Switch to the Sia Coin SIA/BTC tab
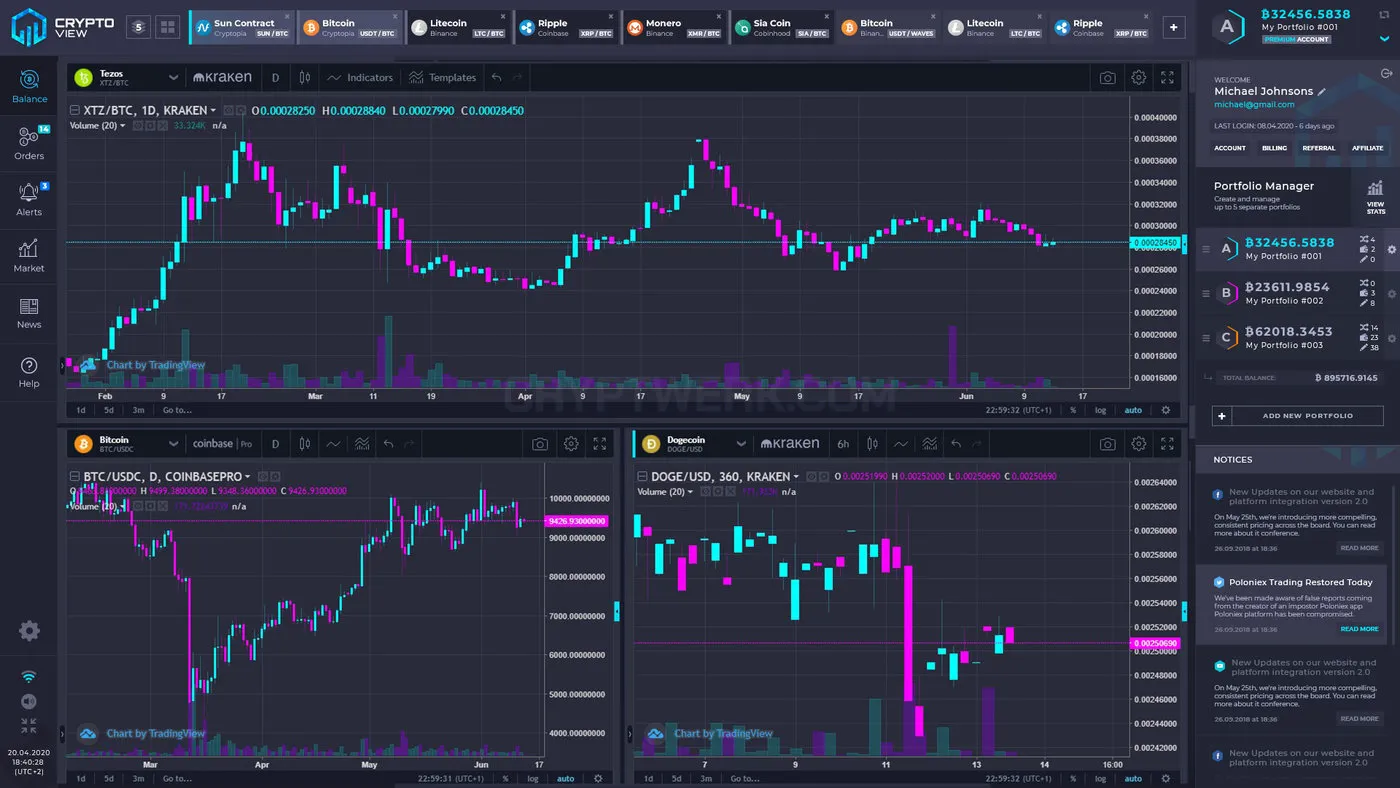1400x788 pixels. [x=782, y=27]
